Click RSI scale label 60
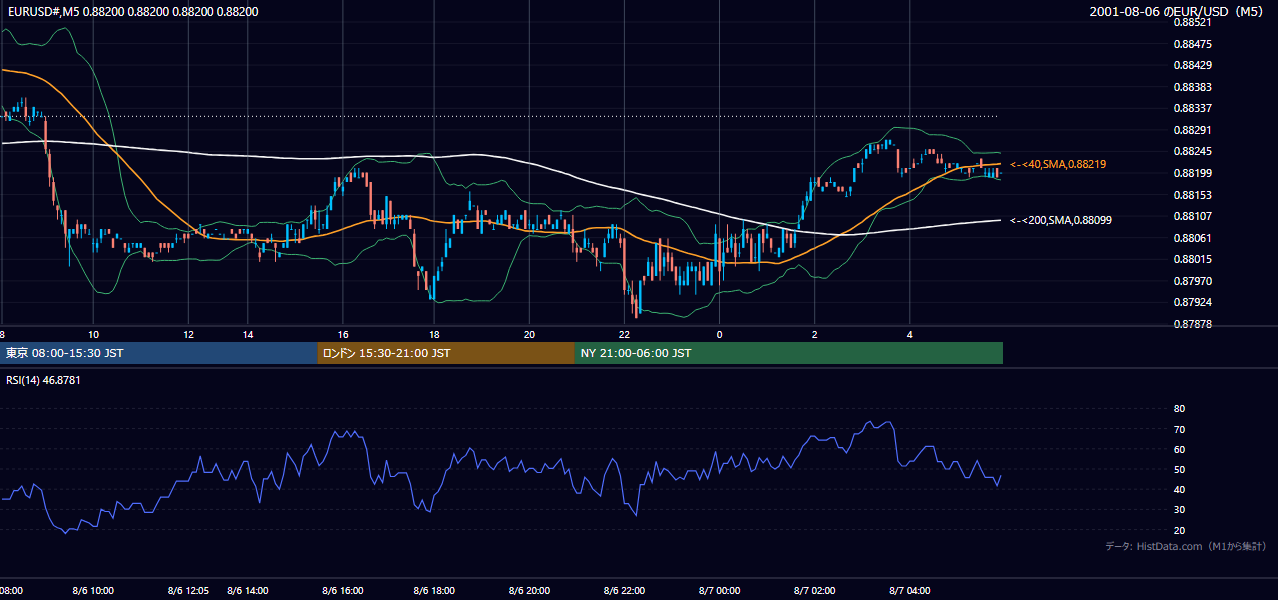The height and width of the screenshot is (600, 1278). [1179, 449]
